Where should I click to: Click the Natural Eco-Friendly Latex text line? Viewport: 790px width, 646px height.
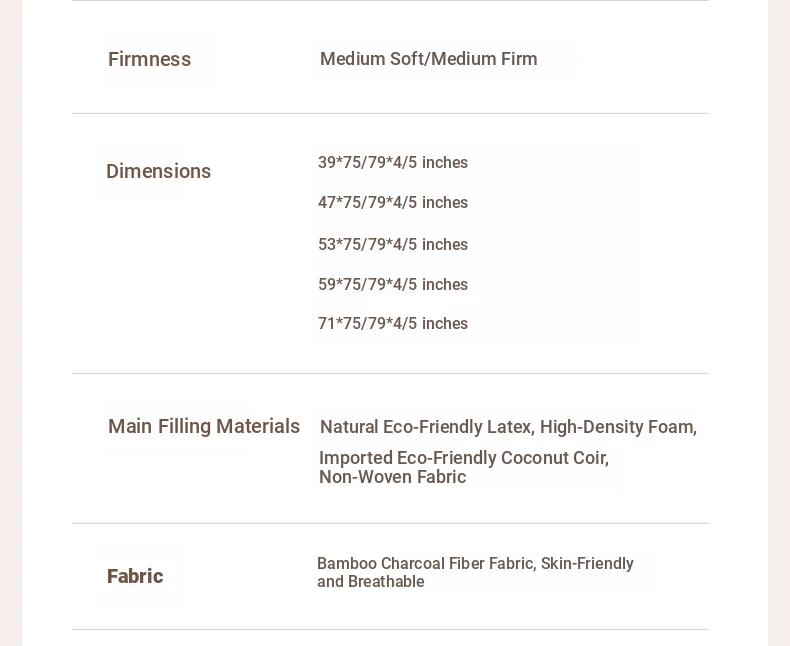coord(508,427)
